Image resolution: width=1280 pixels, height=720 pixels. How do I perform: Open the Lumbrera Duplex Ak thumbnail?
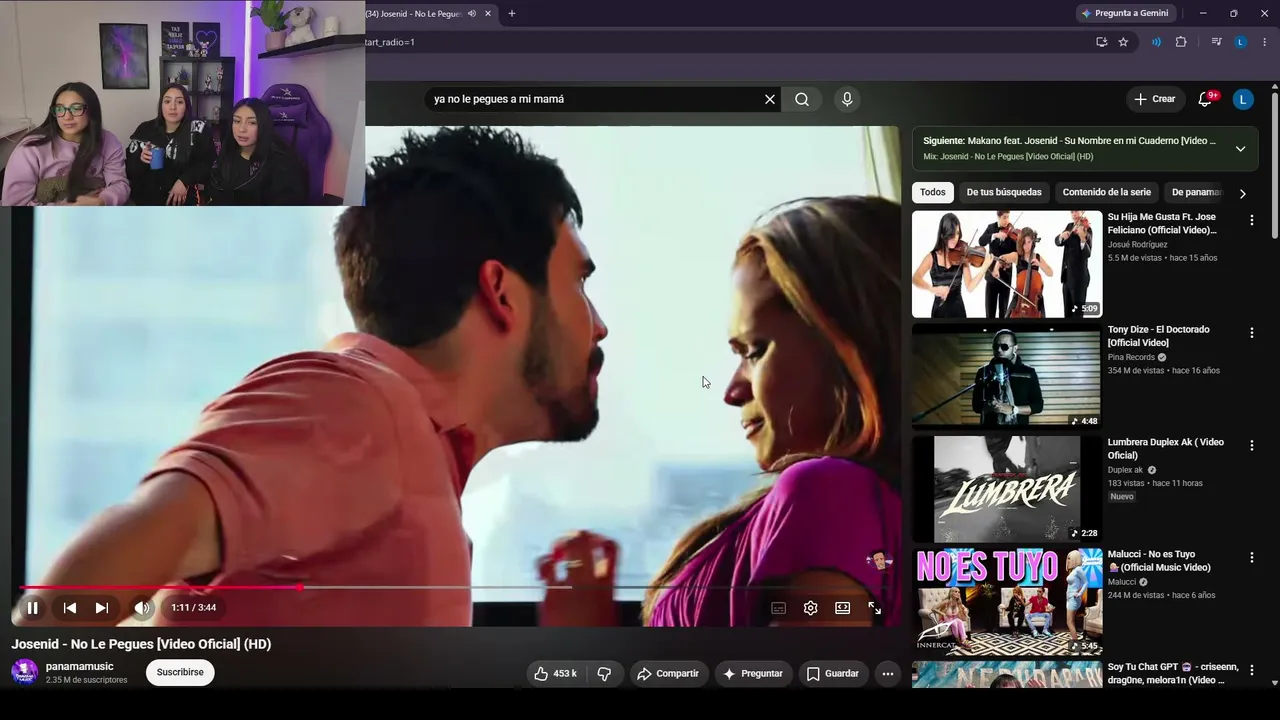[x=1007, y=489]
